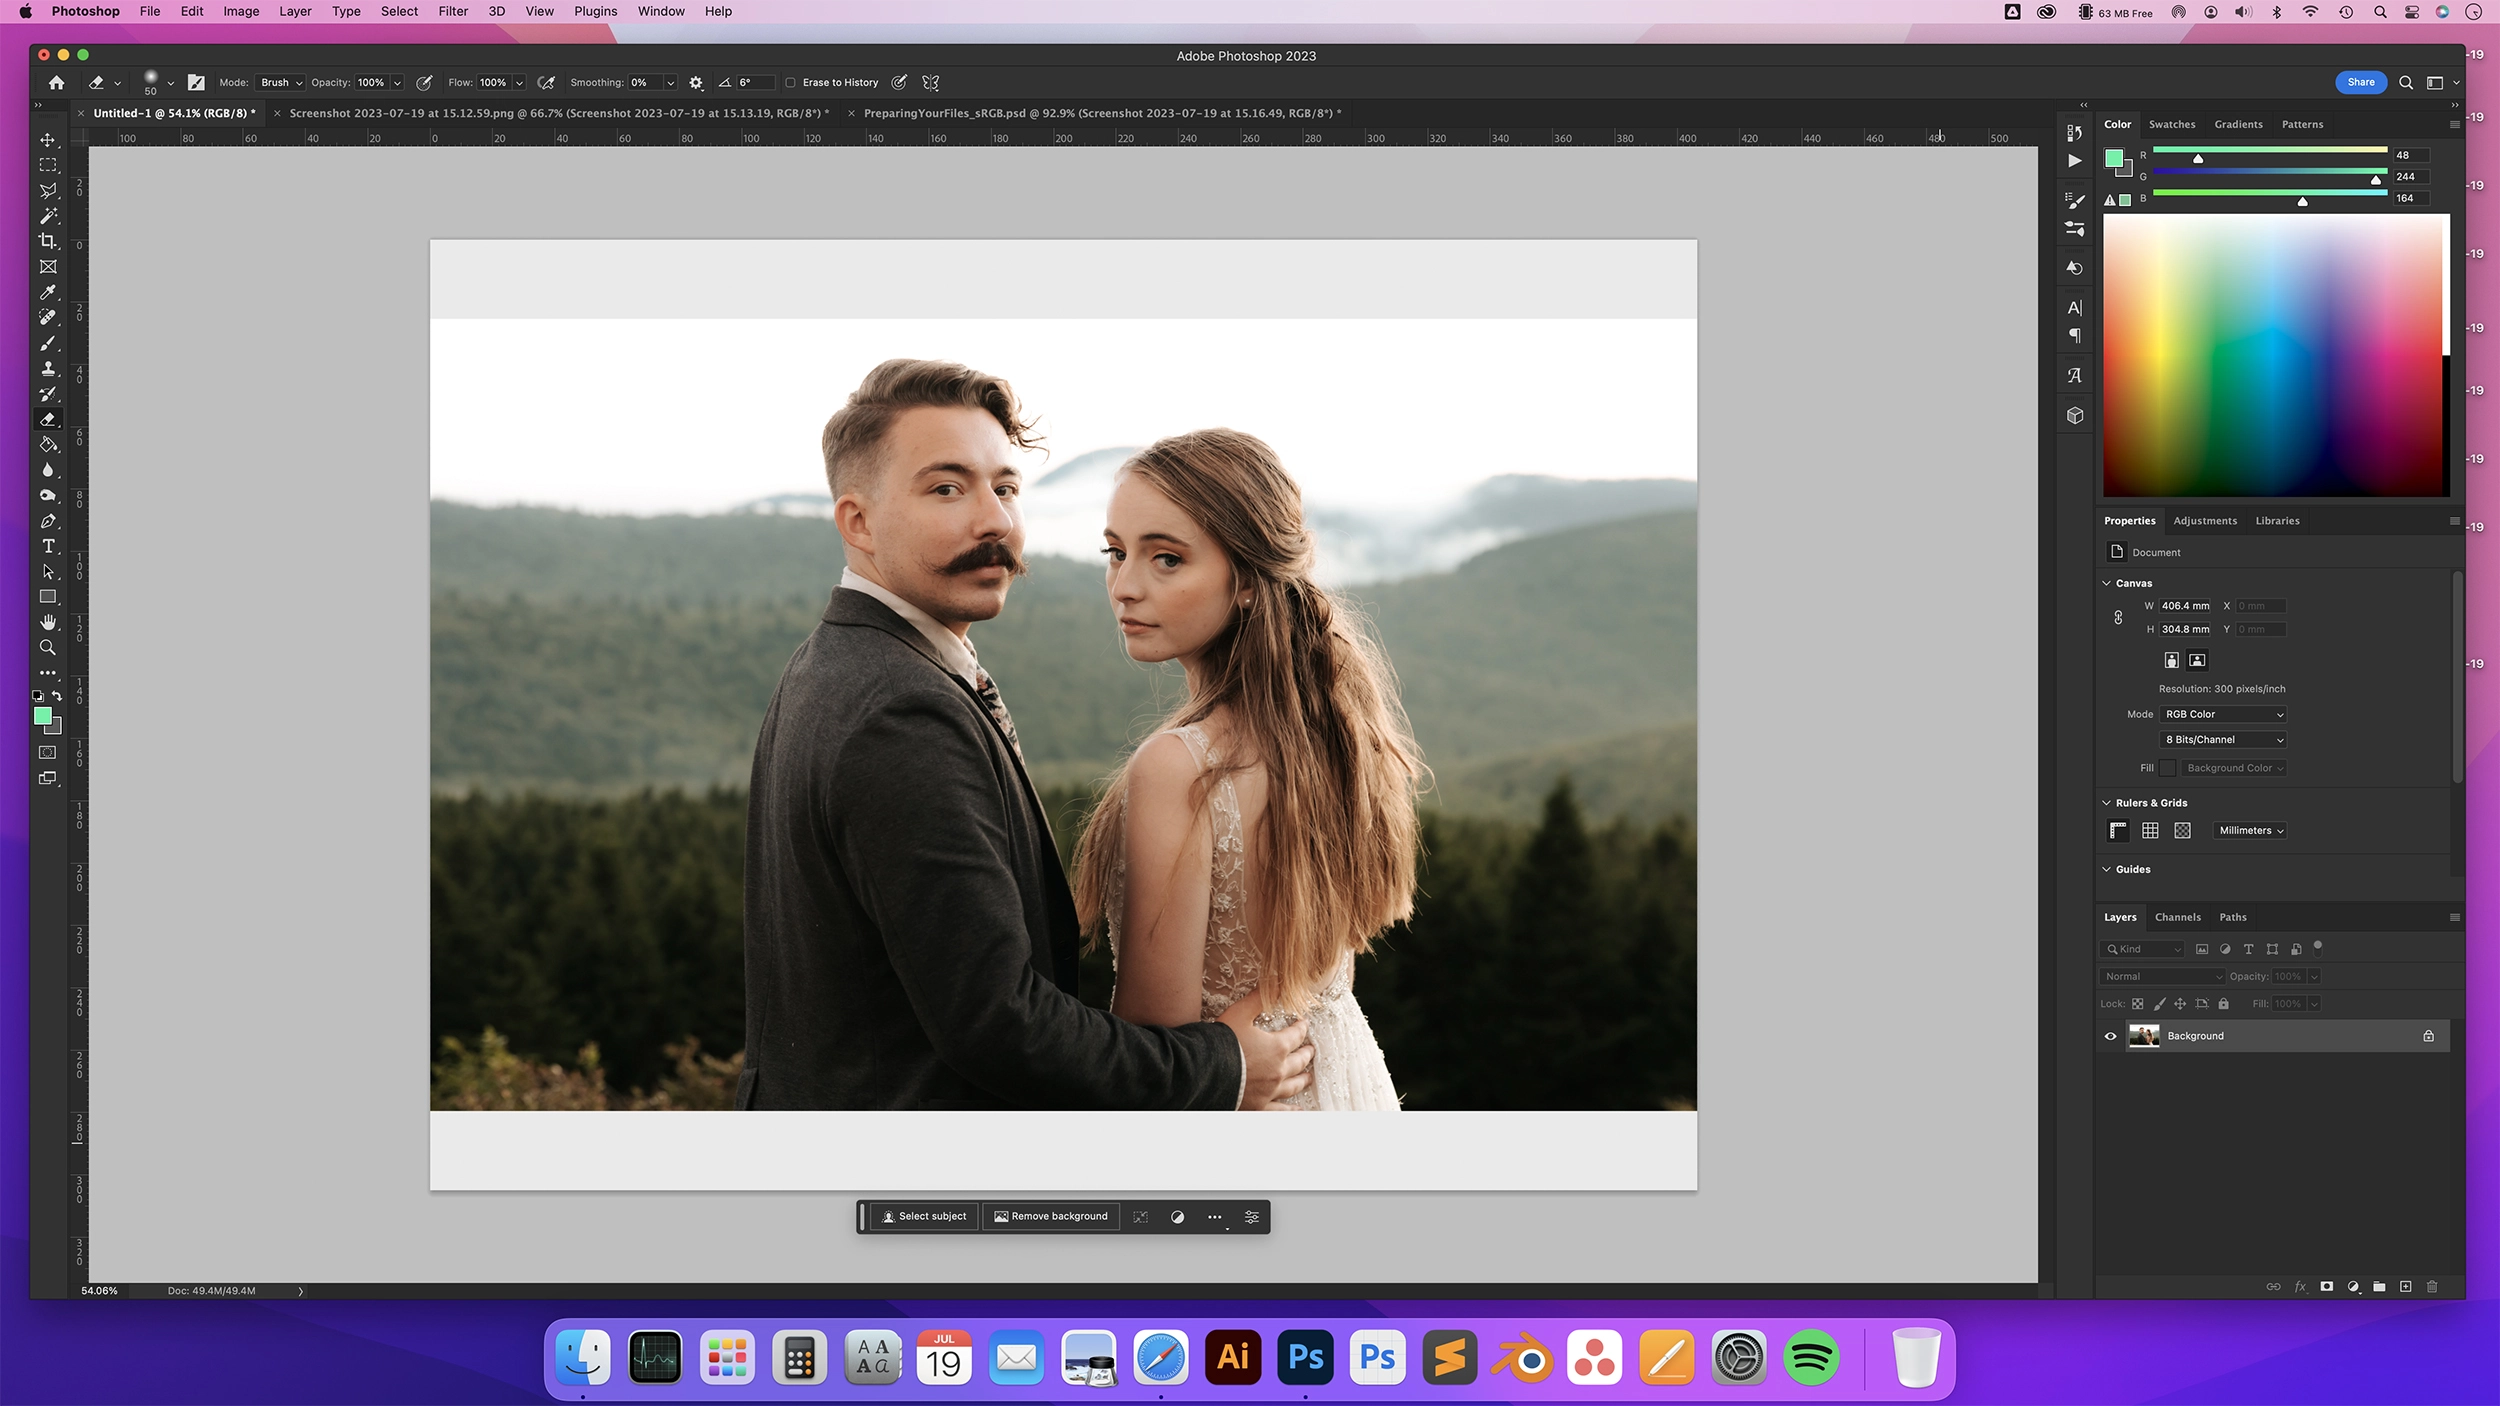The image size is (2500, 1406).
Task: Click the Home button in options bar
Action: pyautogui.click(x=57, y=83)
